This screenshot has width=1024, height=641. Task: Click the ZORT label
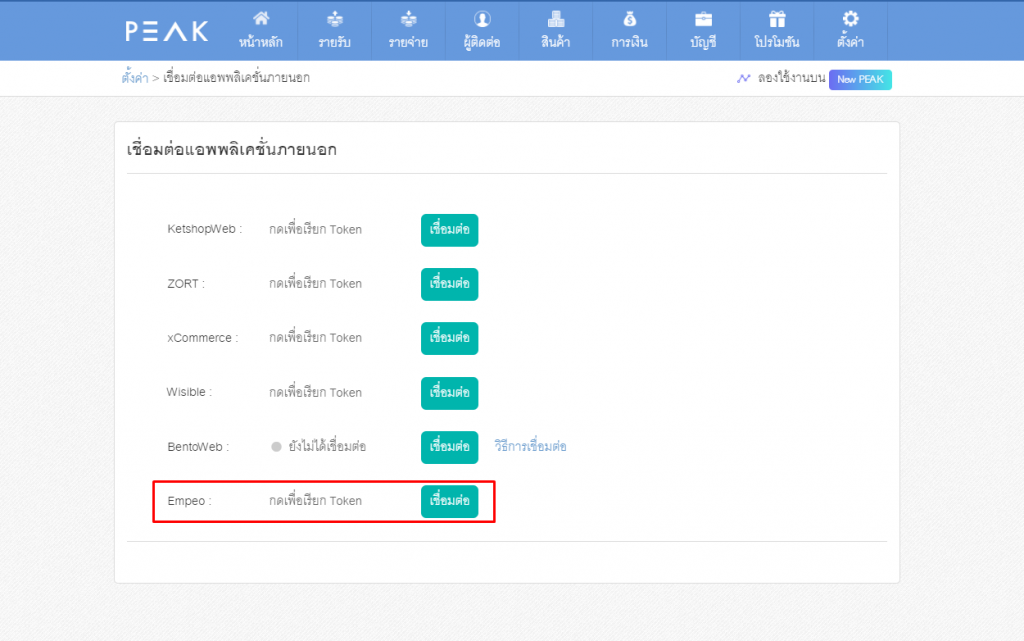[186, 284]
